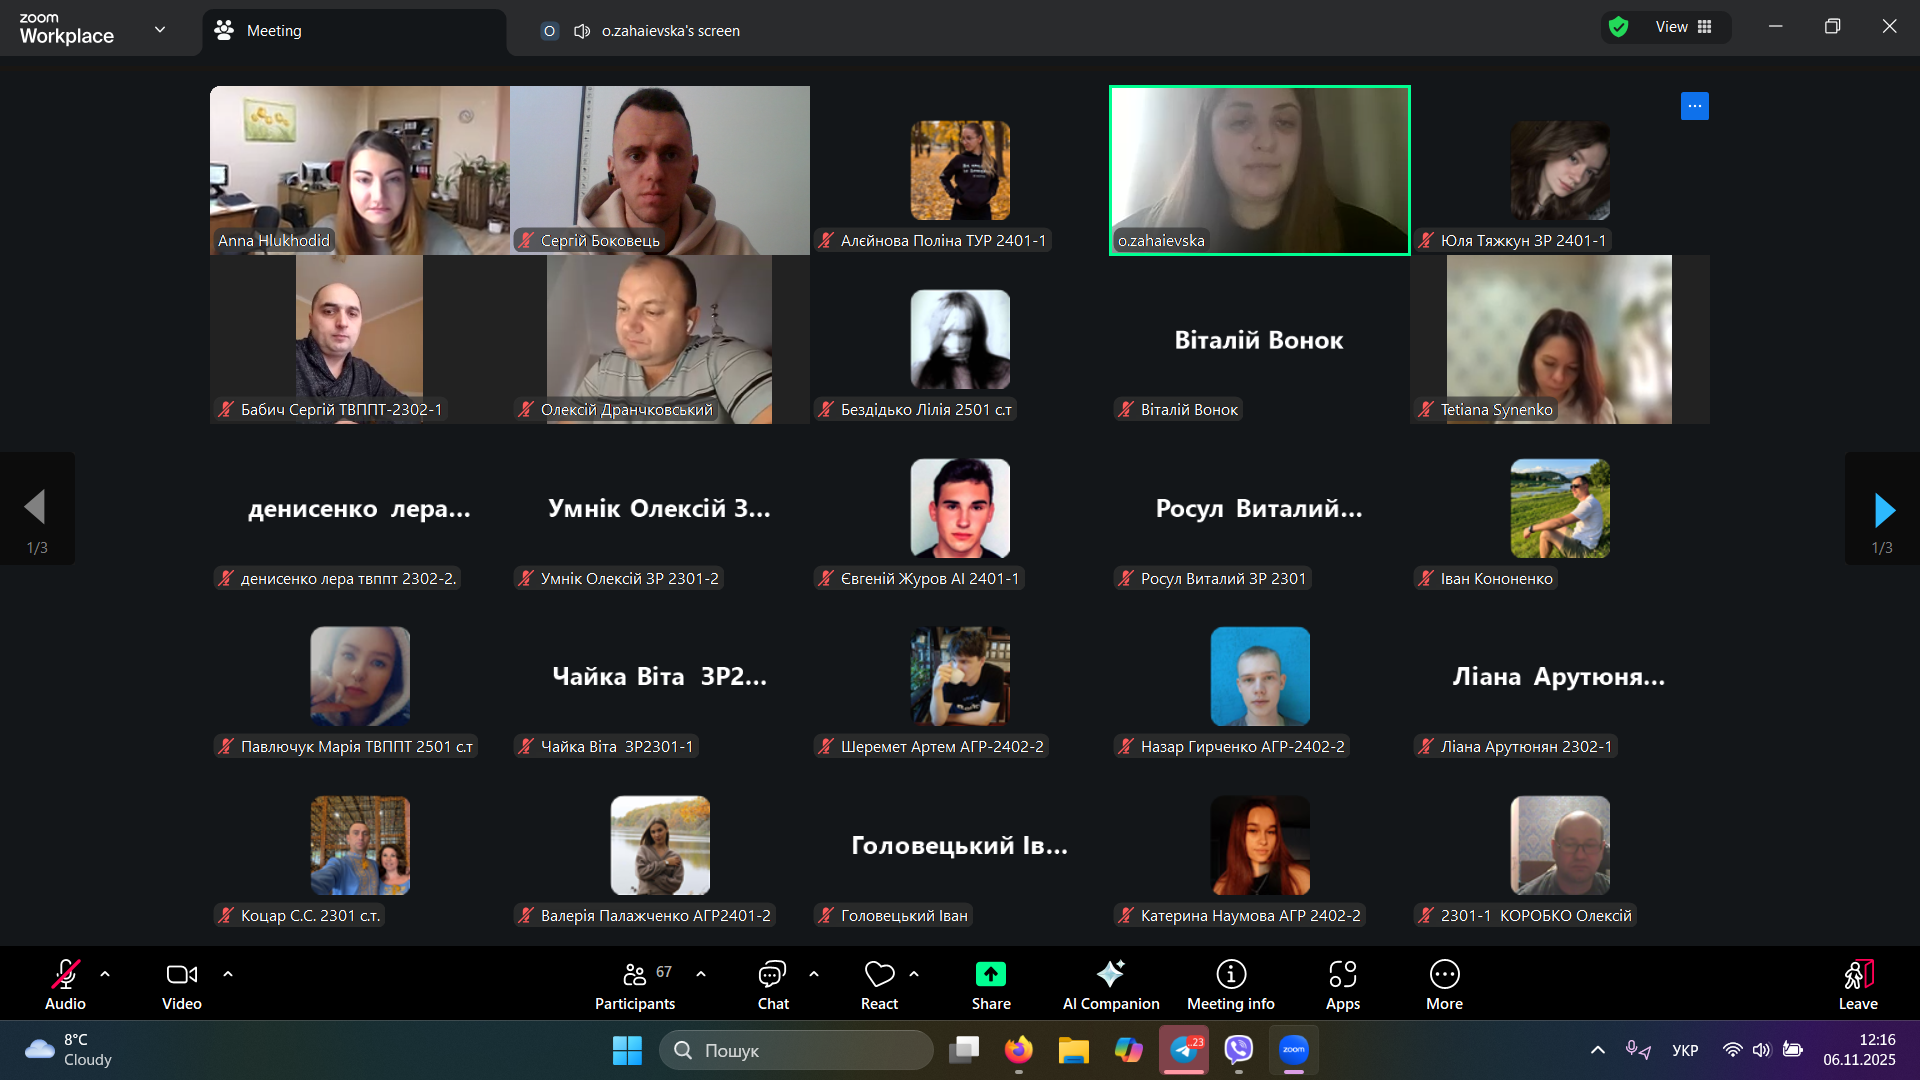Screen dimensions: 1920x1080
Task: Click the Leave meeting button
Action: point(1857,985)
